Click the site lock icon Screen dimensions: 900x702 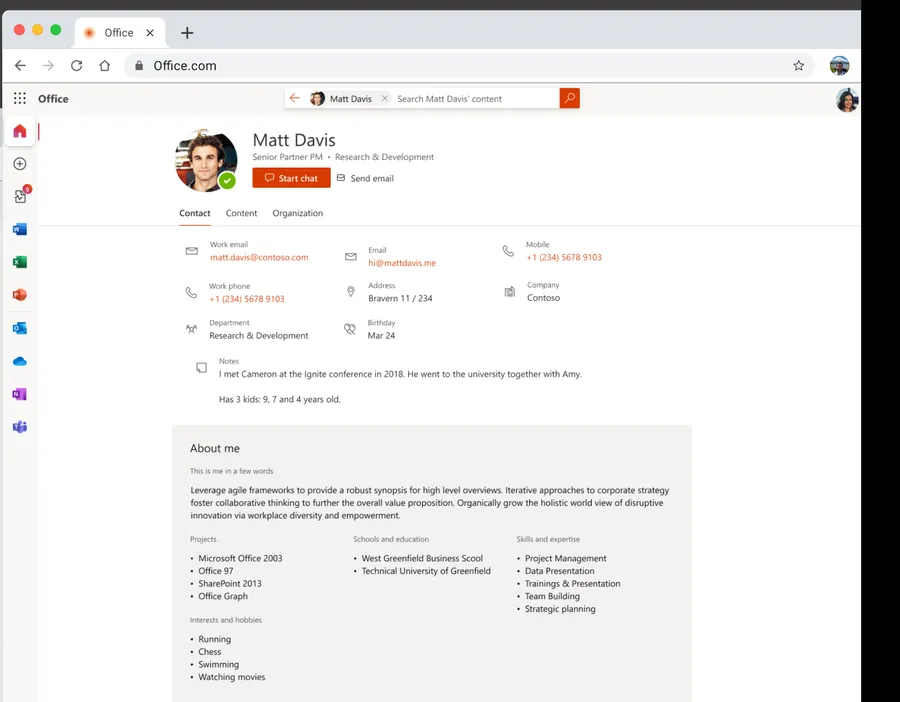[x=139, y=65]
